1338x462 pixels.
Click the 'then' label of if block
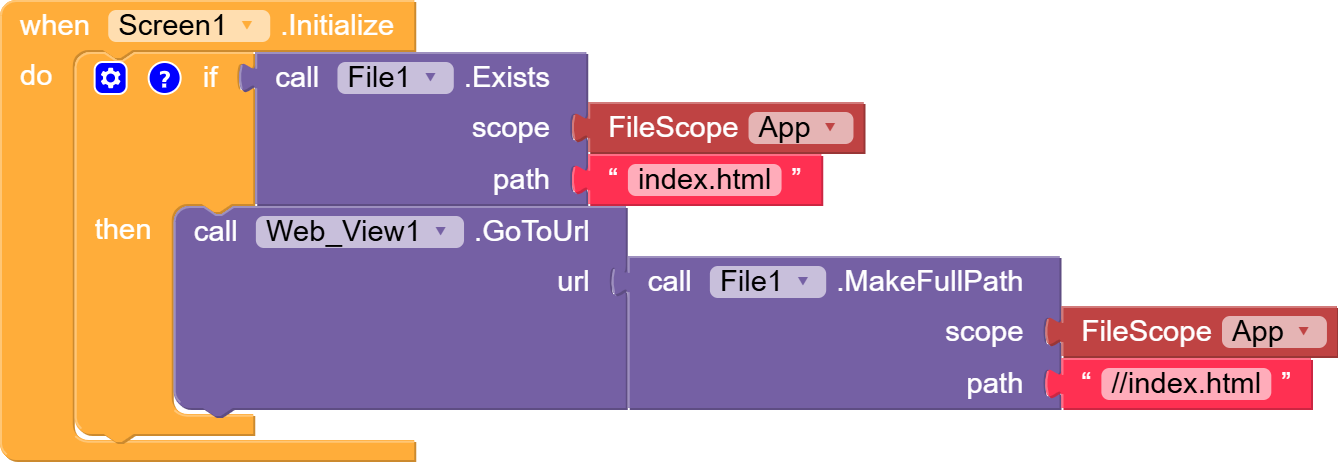click(123, 230)
